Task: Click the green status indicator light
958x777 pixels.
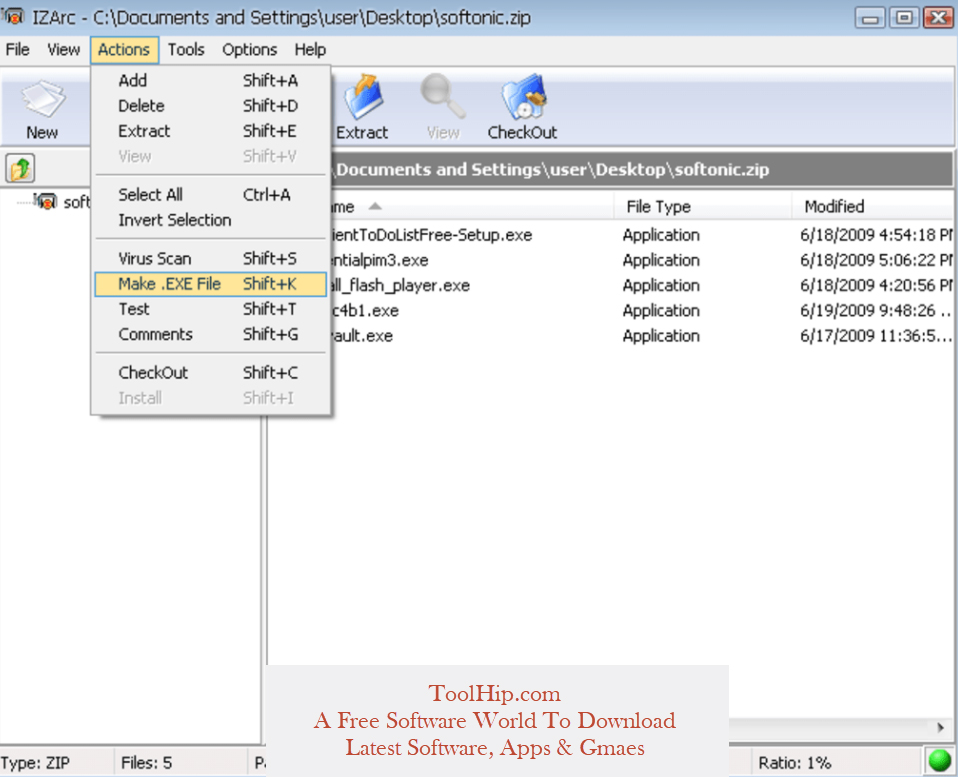Action: tap(939, 761)
